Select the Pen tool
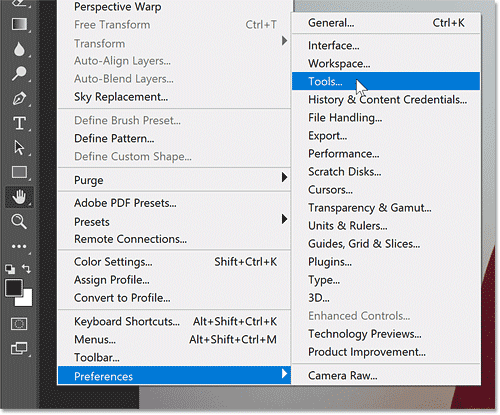Image resolution: width=500 pixels, height=415 pixels. click(19, 99)
